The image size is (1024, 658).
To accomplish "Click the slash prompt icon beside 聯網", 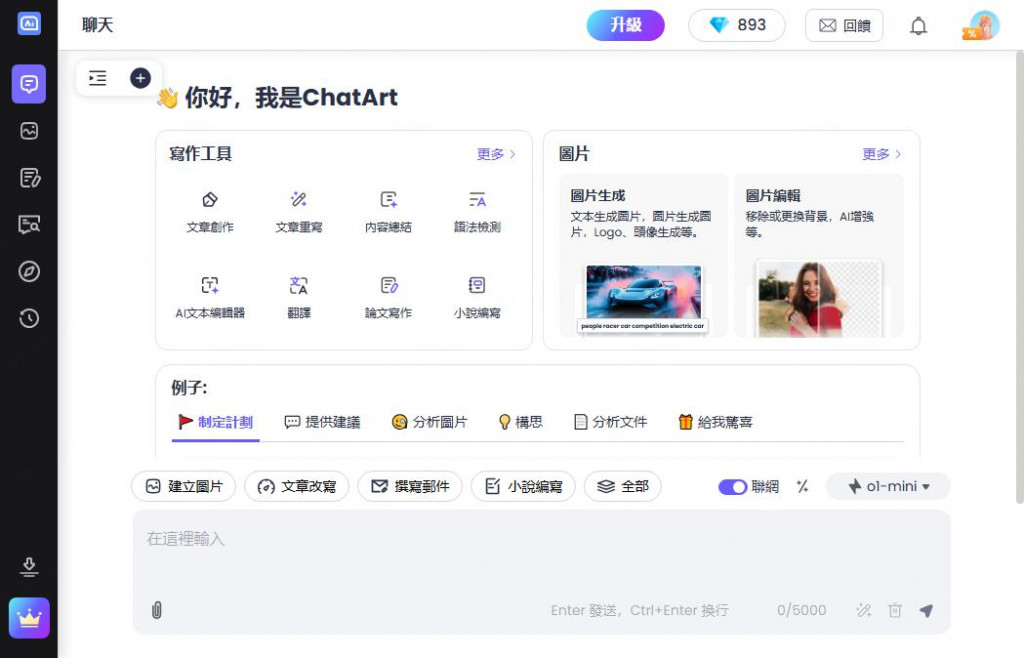I will coord(803,486).
